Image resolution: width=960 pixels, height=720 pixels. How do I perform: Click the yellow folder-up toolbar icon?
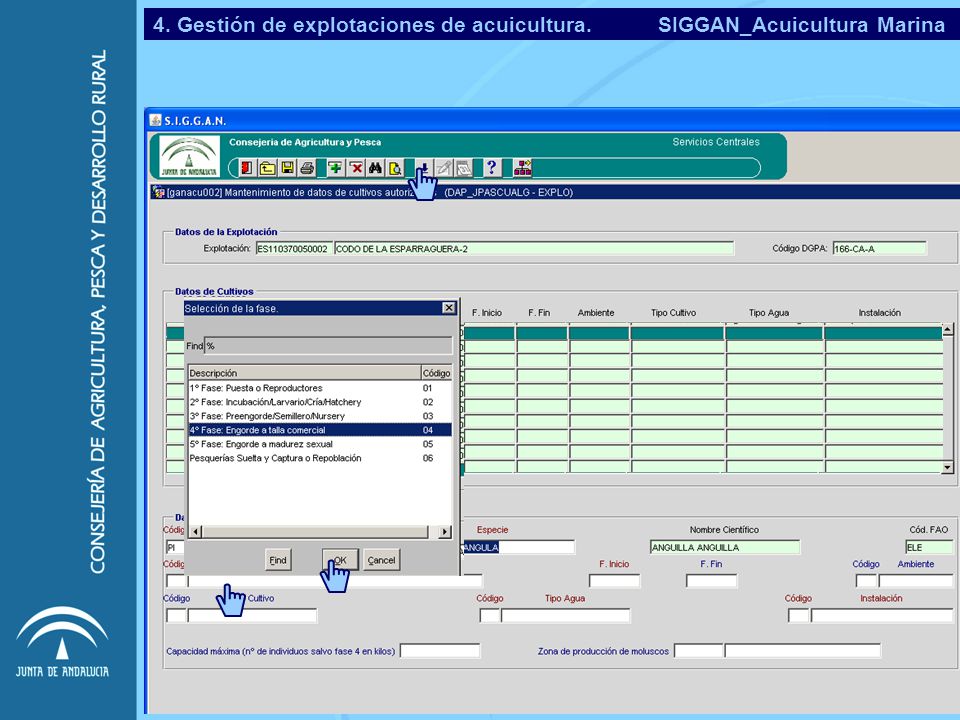[267, 168]
